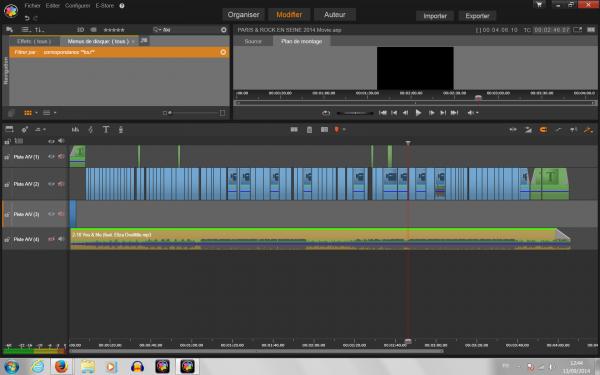Toggle magnet snapping icon in timeline toolbar
This screenshot has height=375, width=600.
click(543, 130)
